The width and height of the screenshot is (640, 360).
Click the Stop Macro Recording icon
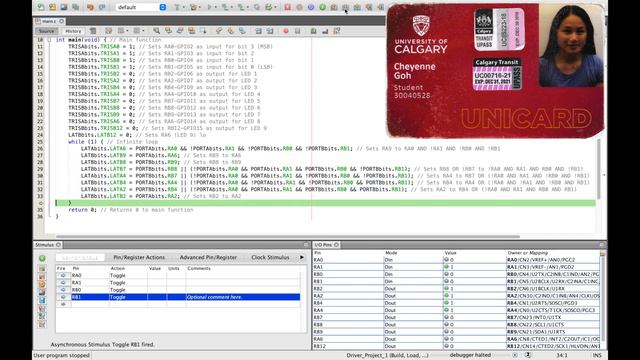[x=298, y=31]
